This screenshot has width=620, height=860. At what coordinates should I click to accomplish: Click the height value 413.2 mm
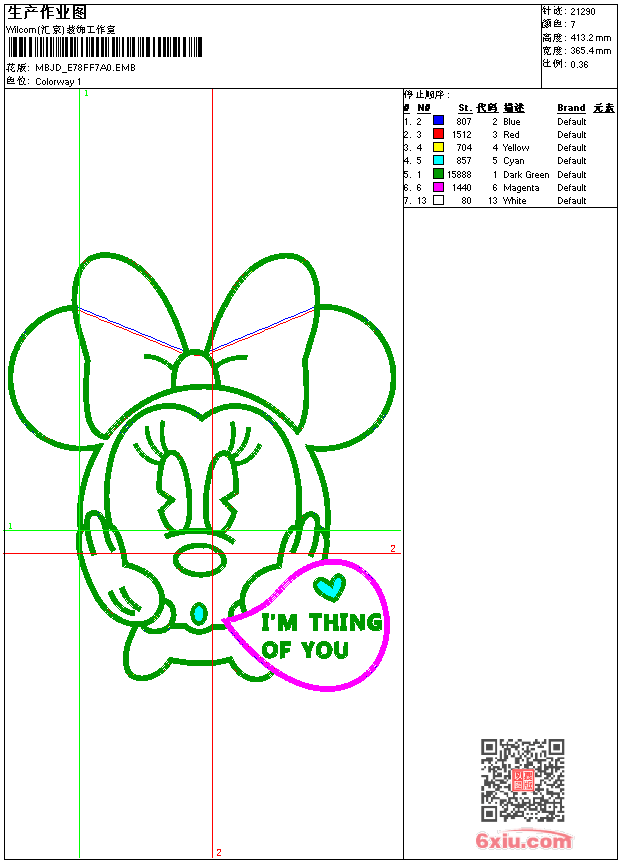(590, 38)
